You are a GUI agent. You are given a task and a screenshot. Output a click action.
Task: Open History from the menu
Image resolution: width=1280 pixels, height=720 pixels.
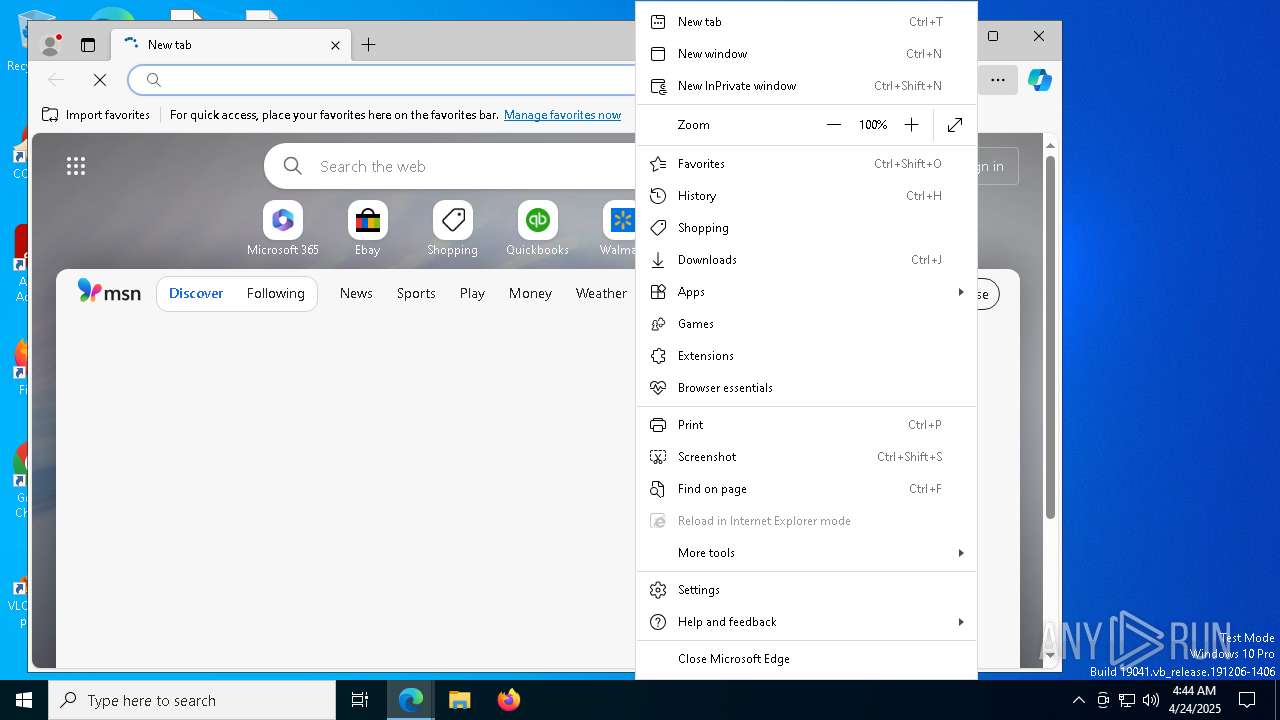[x=806, y=196]
